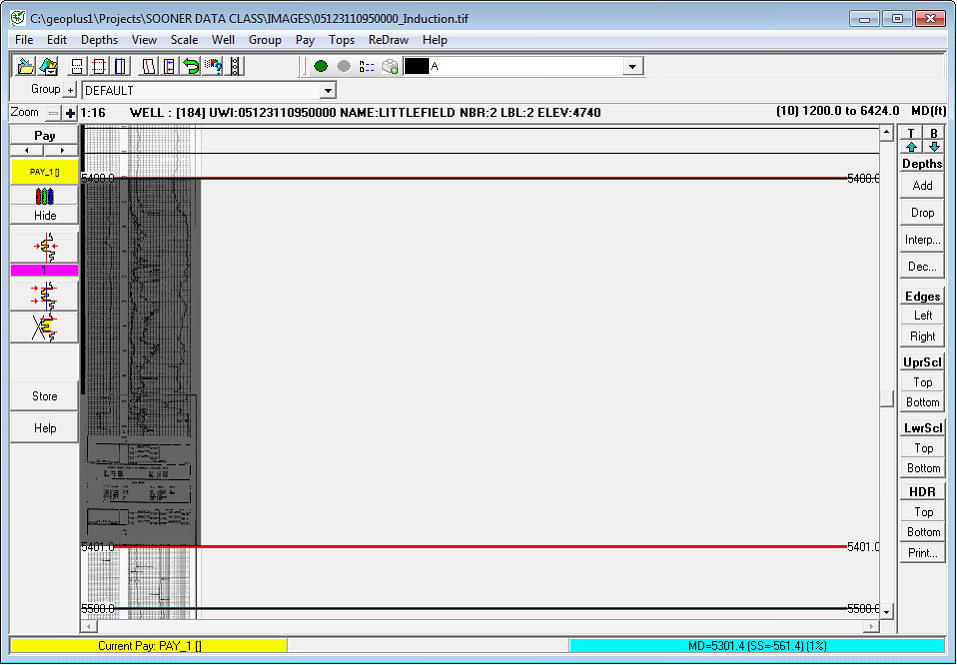
Task: Select the multicolor curves icon above Hide
Action: point(44,197)
